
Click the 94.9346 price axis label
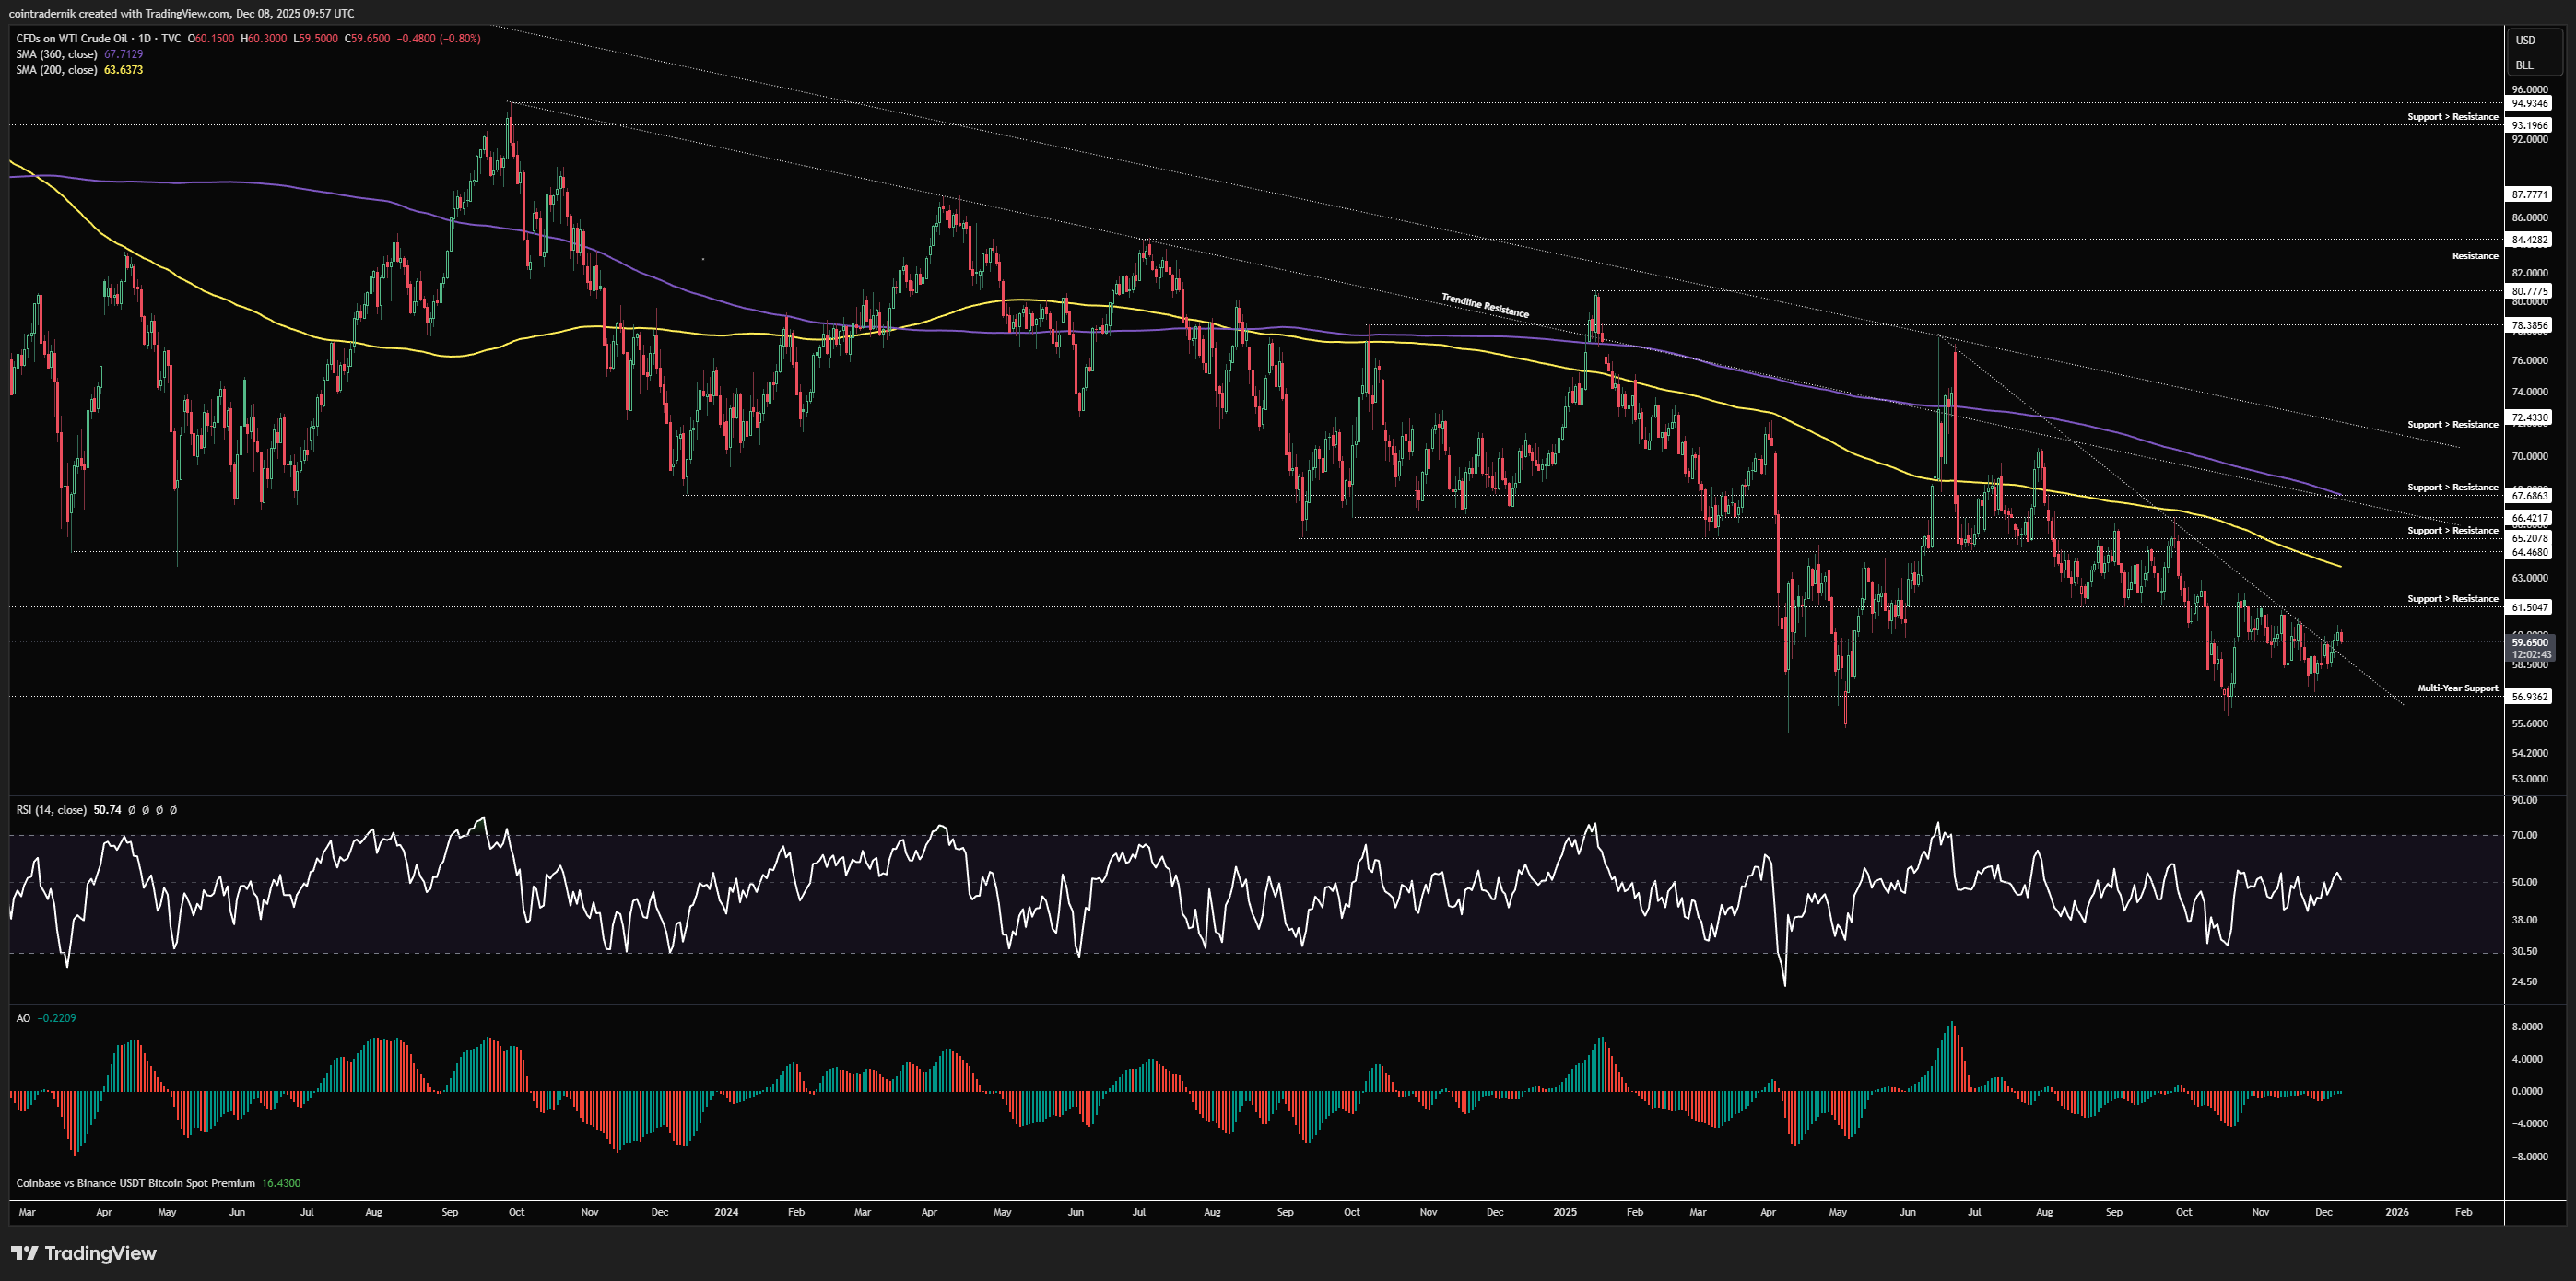coord(2530,104)
